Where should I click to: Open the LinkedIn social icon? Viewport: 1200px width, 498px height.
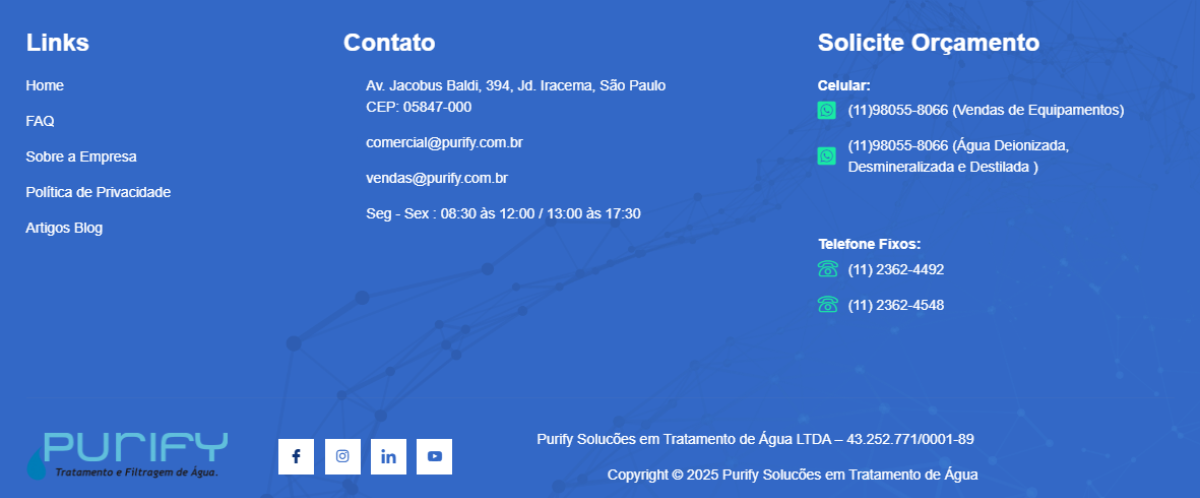(388, 456)
